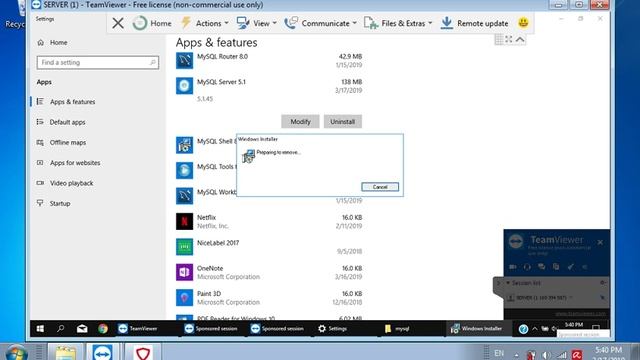The height and width of the screenshot is (360, 640).
Task: Click the grid icon under the toolbar
Action: pyautogui.click(x=499, y=39)
